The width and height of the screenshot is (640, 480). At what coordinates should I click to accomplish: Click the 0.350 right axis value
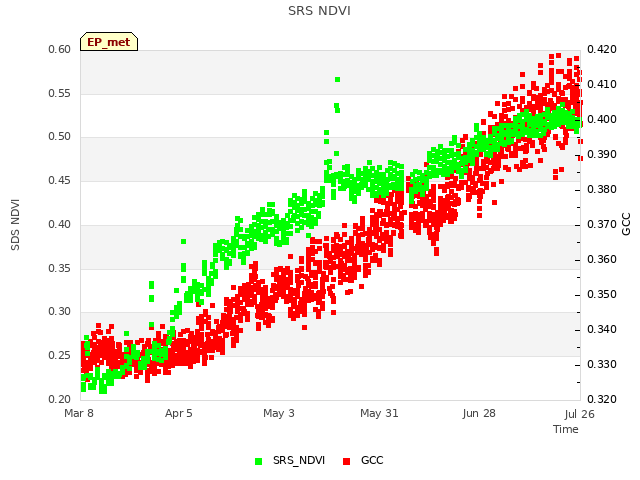[602, 294]
